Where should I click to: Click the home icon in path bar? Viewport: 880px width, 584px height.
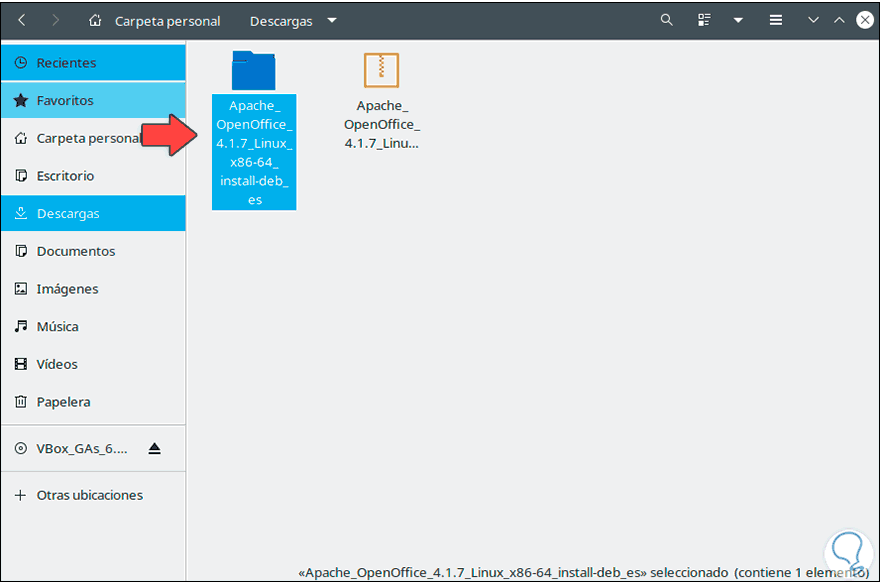(x=95, y=21)
